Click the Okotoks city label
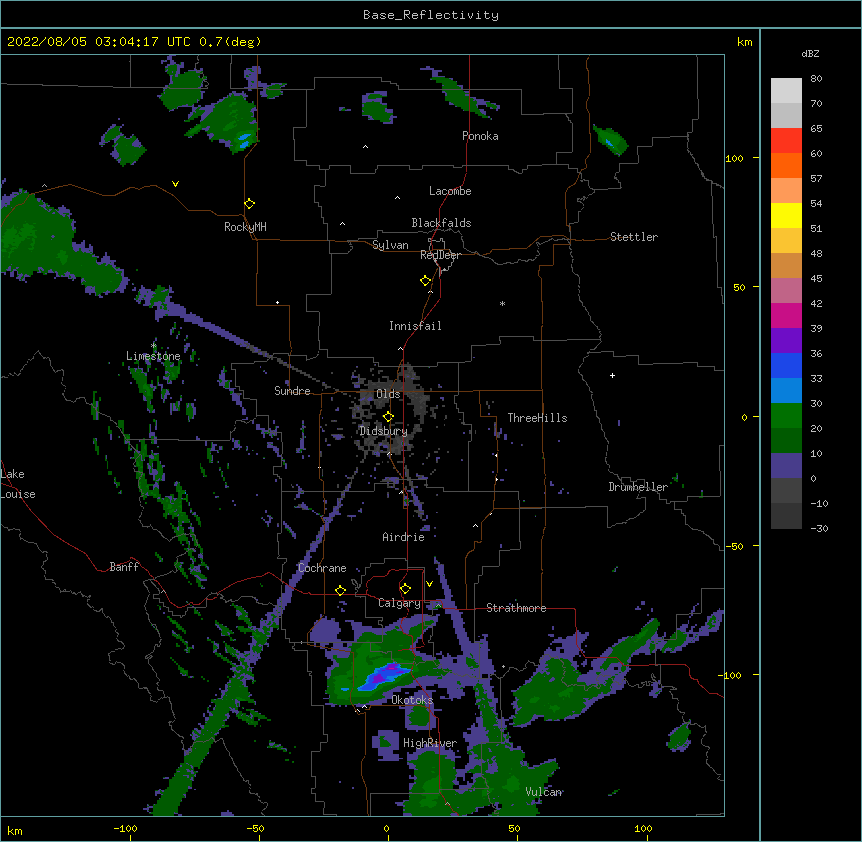The height and width of the screenshot is (842, 862). pos(412,700)
